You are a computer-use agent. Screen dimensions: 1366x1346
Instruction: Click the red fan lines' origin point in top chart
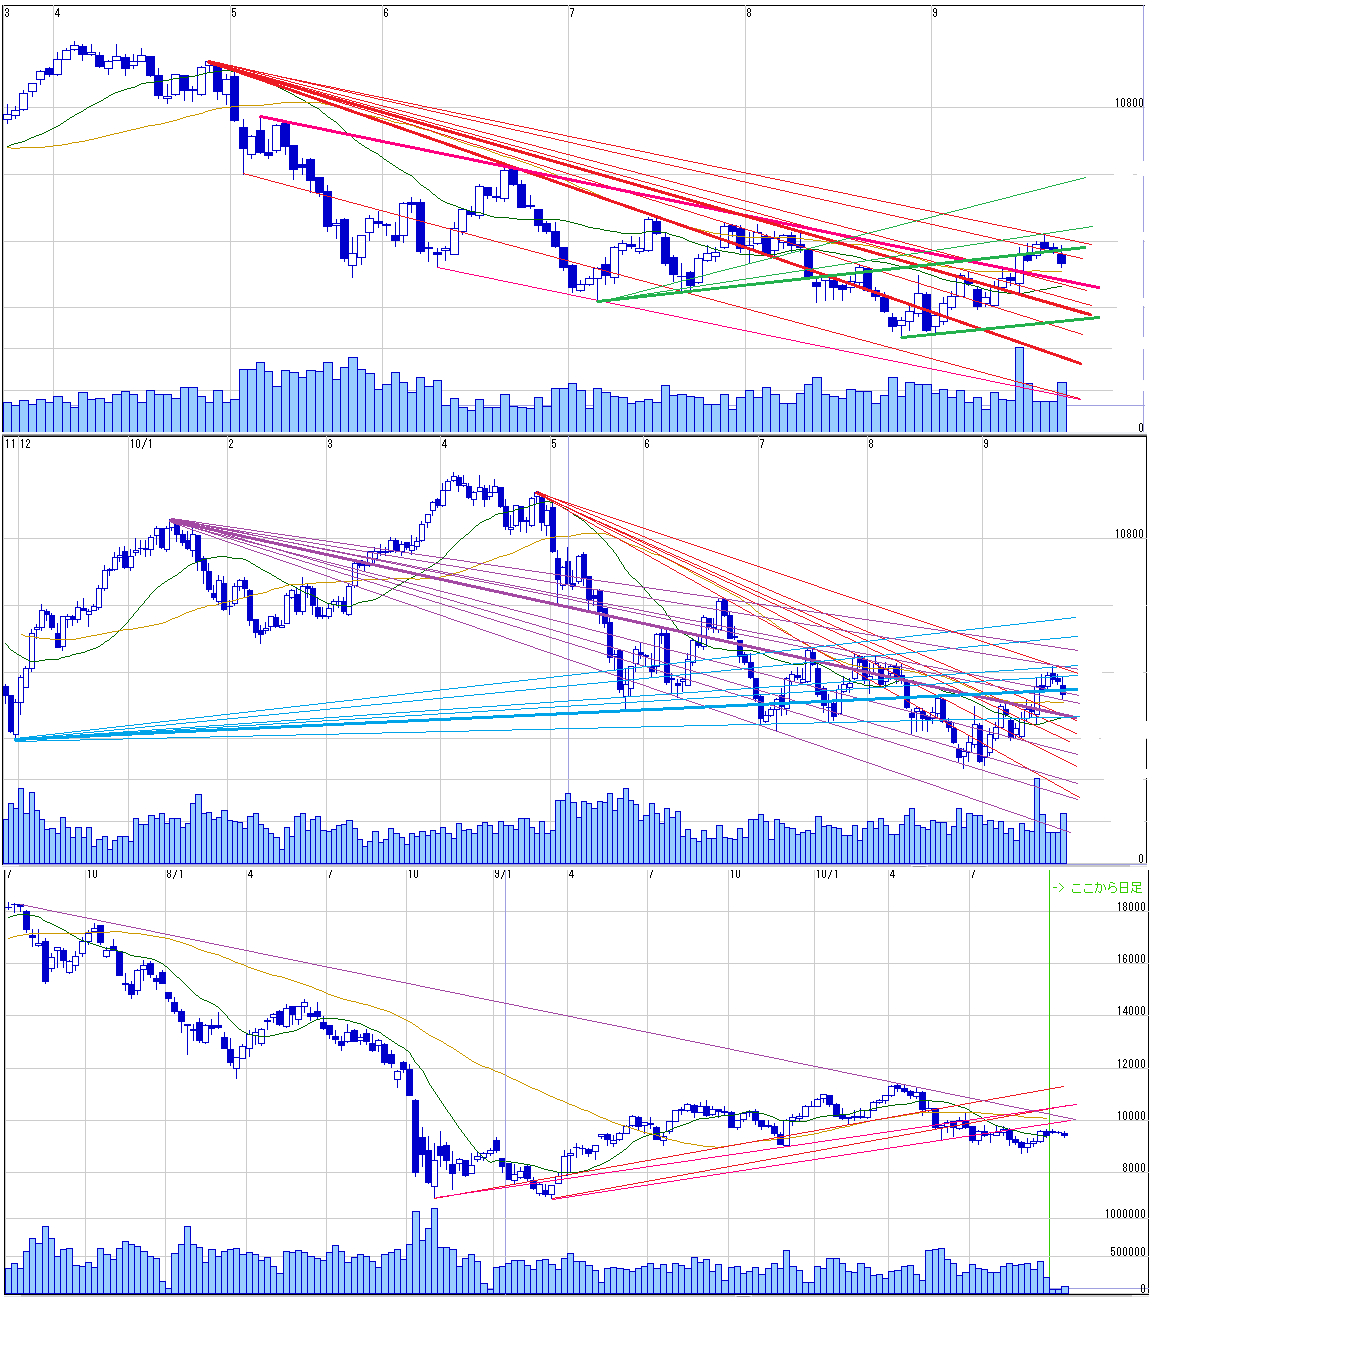click(x=207, y=63)
